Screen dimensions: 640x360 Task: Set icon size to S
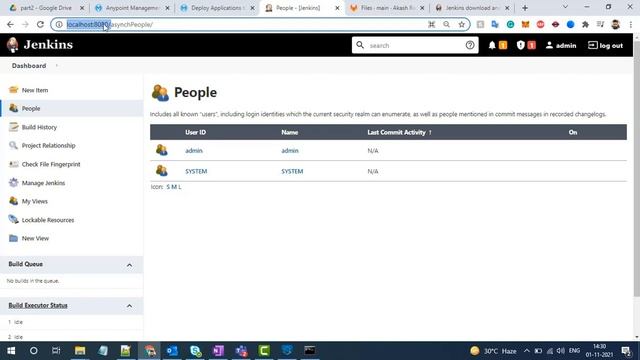(x=168, y=187)
